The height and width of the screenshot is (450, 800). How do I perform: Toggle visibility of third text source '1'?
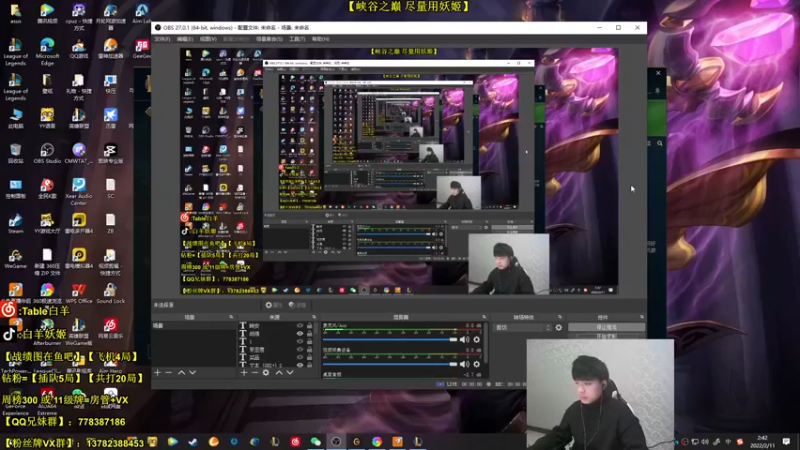pyautogui.click(x=300, y=341)
